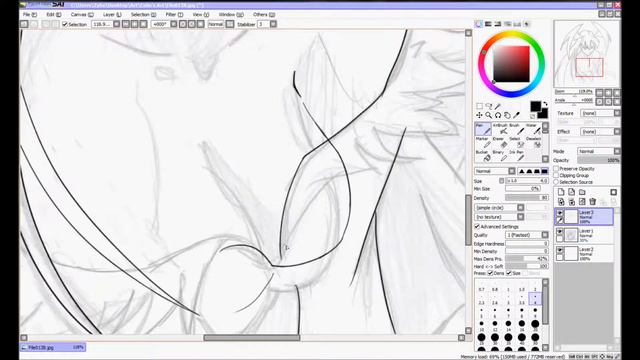Click the foreground black color swatch
The width and height of the screenshot is (640, 360).
(x=536, y=107)
